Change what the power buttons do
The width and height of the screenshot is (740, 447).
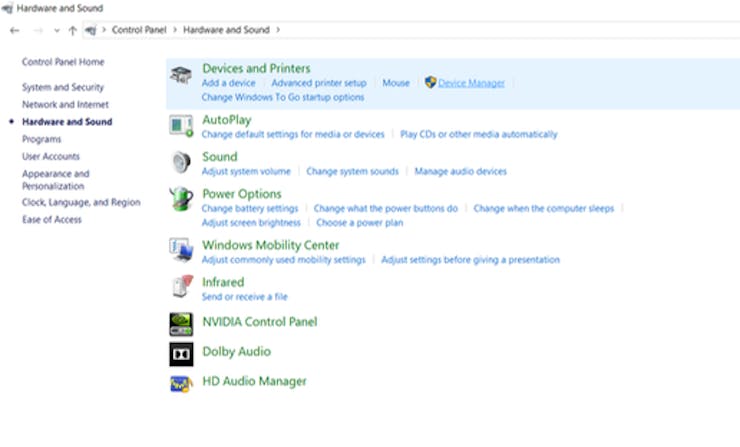386,209
